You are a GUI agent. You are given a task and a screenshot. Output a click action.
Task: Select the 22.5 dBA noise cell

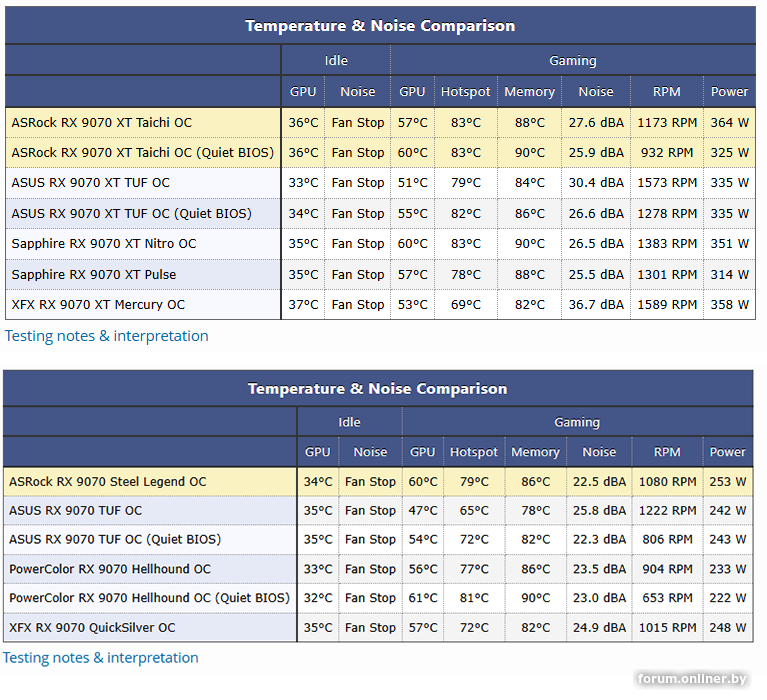click(x=599, y=482)
